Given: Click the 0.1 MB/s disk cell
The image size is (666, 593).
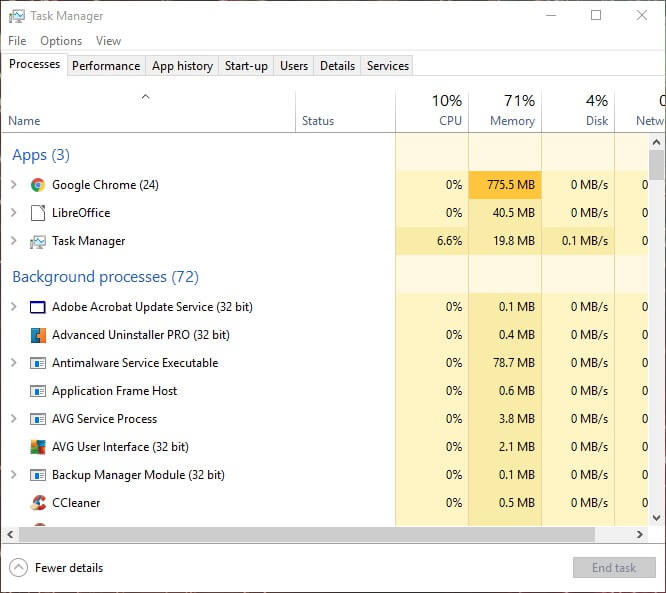Looking at the screenshot, I should point(578,241).
